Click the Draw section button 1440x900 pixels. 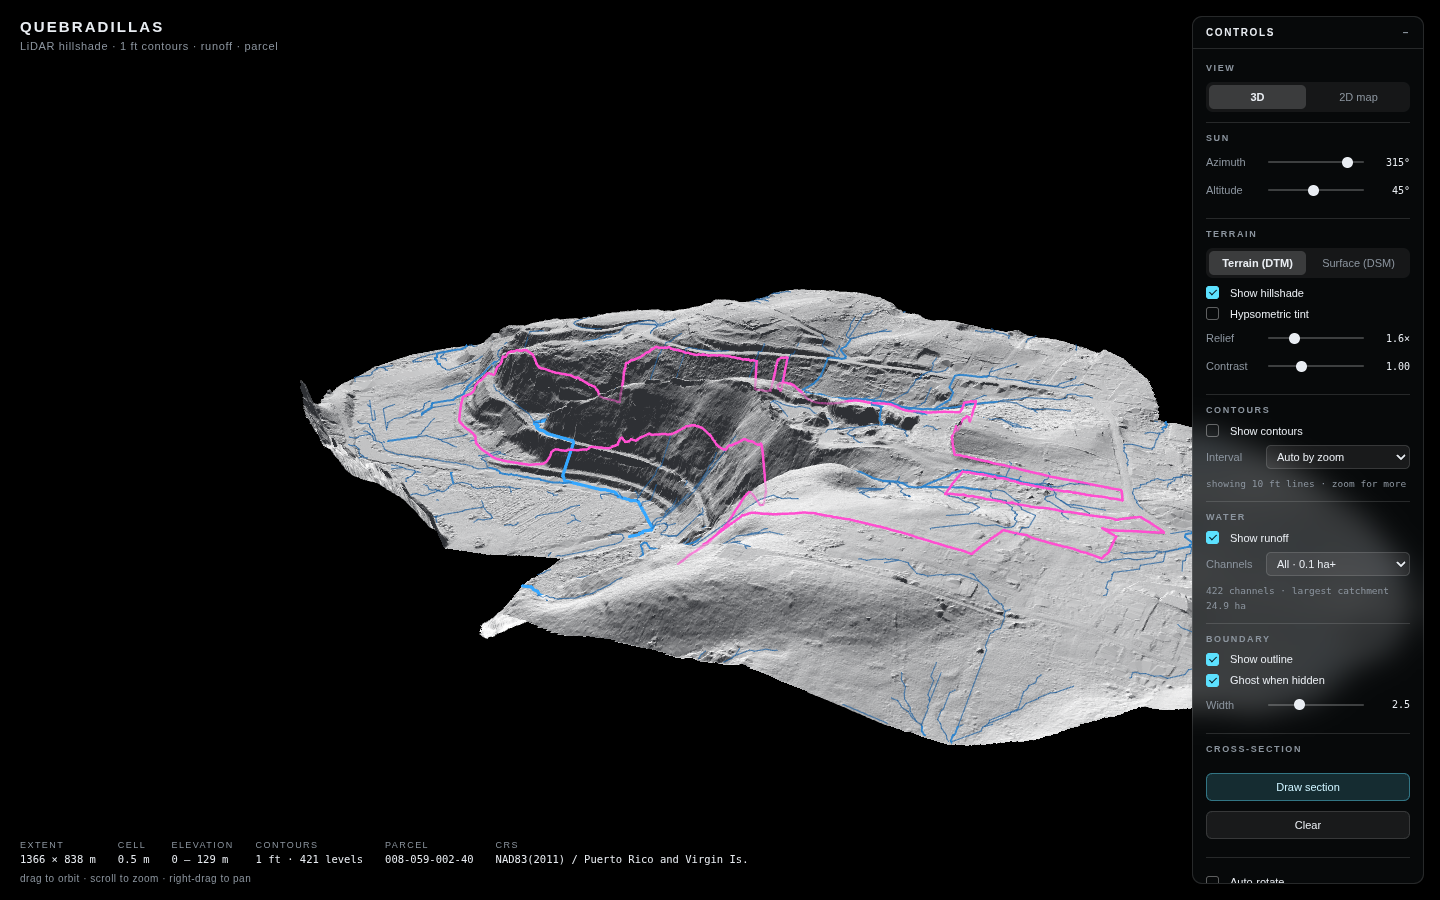1308,787
